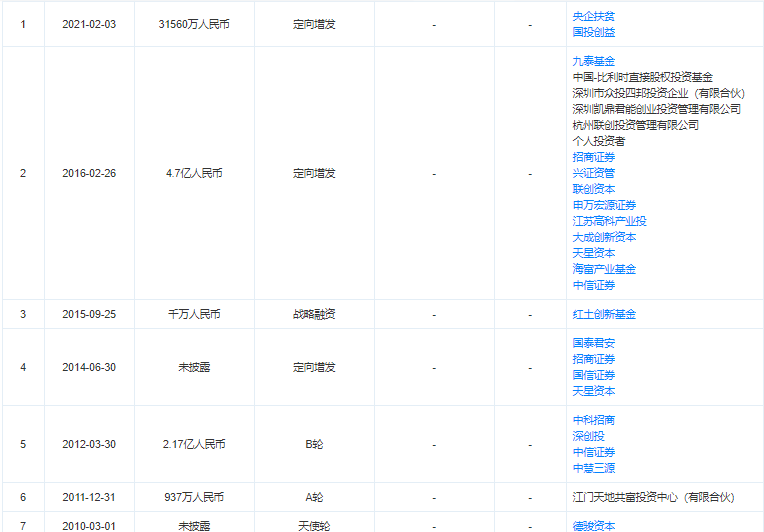Image resolution: width=764 pixels, height=532 pixels.
Task: Click row number 5 cell
Action: (x=23, y=444)
